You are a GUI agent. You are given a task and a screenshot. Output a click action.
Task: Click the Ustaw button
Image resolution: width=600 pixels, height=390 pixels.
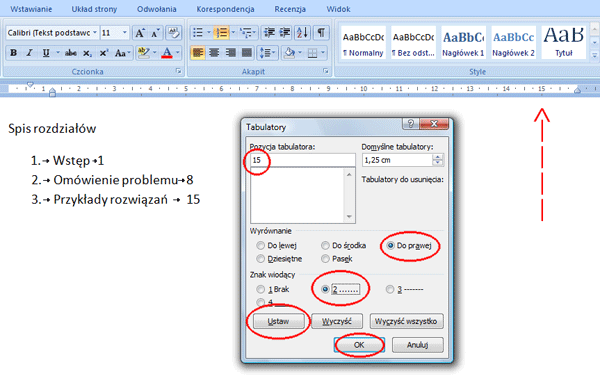279,321
